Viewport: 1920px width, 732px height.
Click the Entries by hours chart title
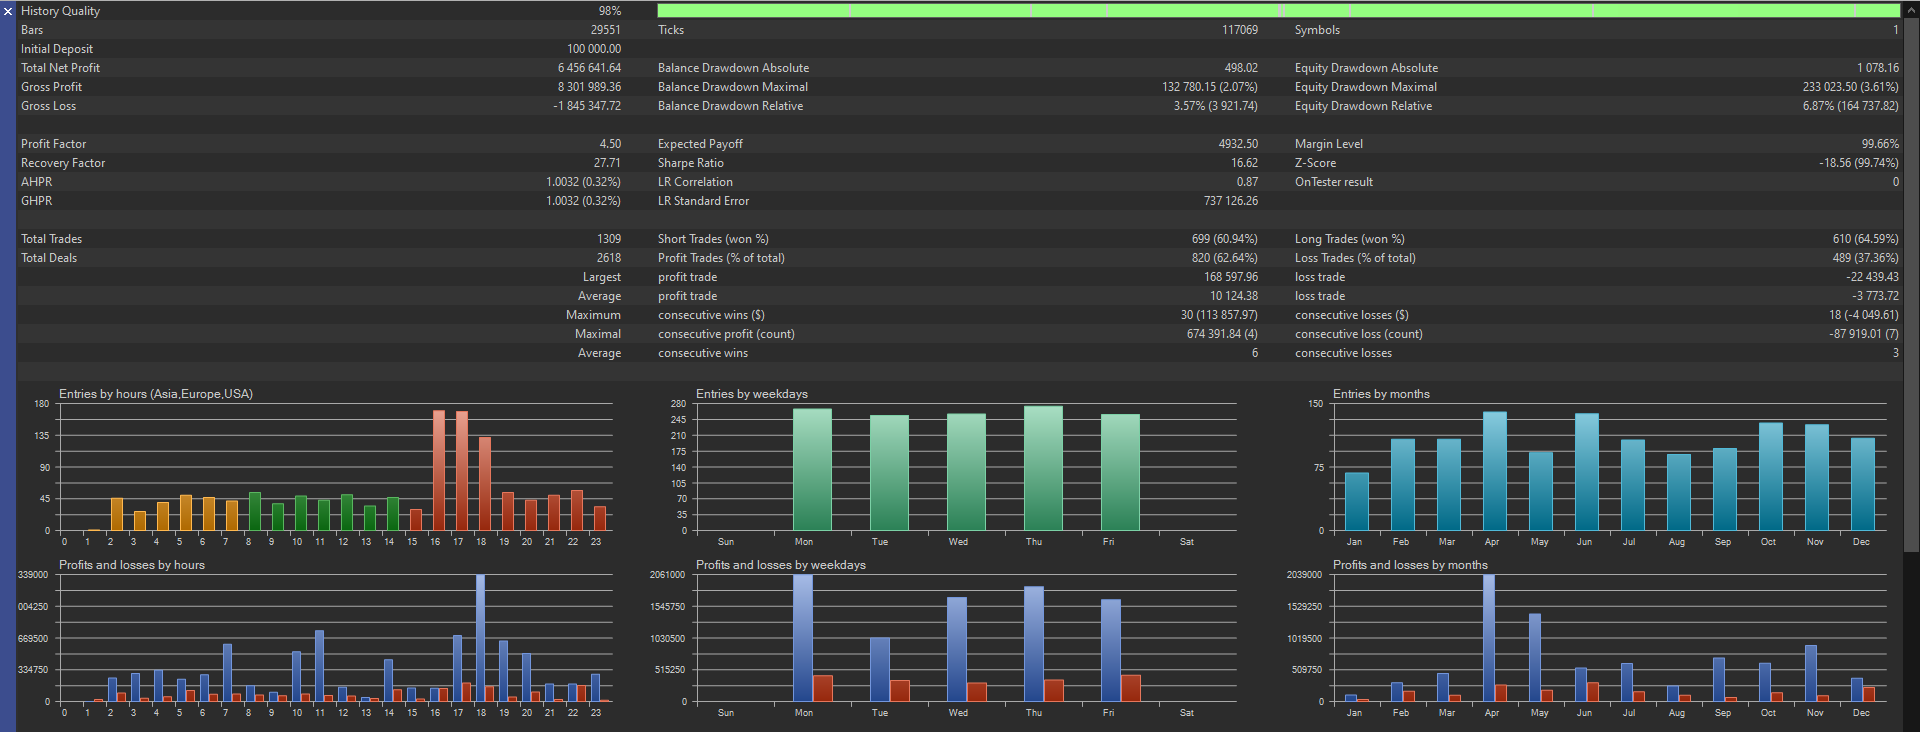tap(156, 394)
